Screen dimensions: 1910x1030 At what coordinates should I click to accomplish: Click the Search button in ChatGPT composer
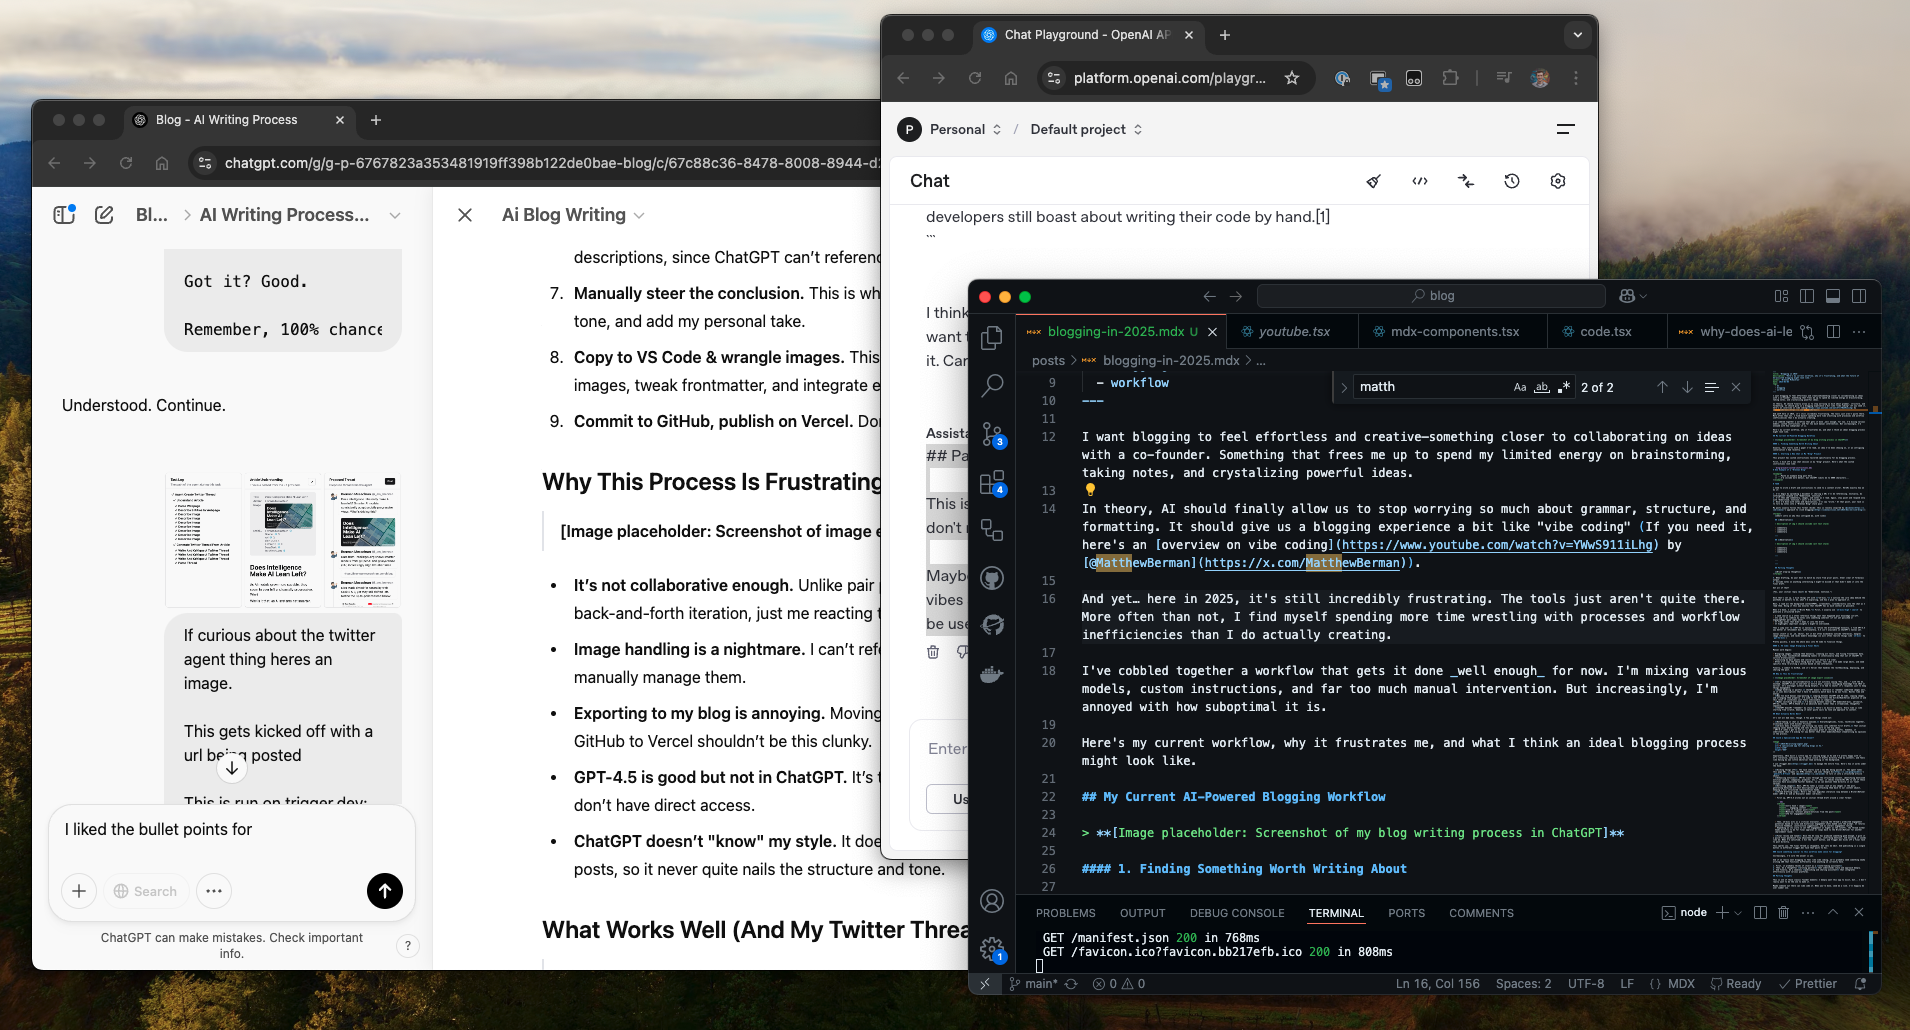(x=146, y=891)
